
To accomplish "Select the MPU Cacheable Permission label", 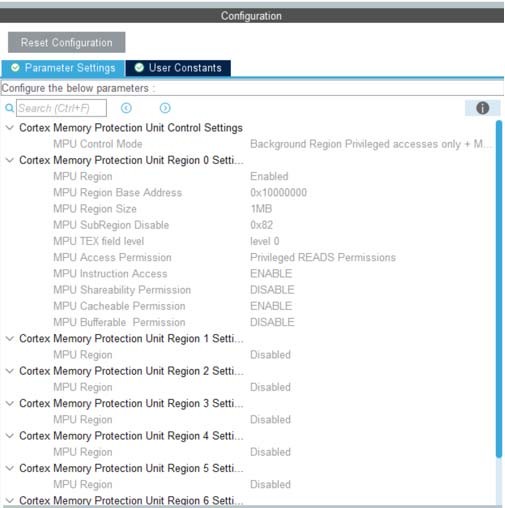I will pyautogui.click(x=119, y=306).
